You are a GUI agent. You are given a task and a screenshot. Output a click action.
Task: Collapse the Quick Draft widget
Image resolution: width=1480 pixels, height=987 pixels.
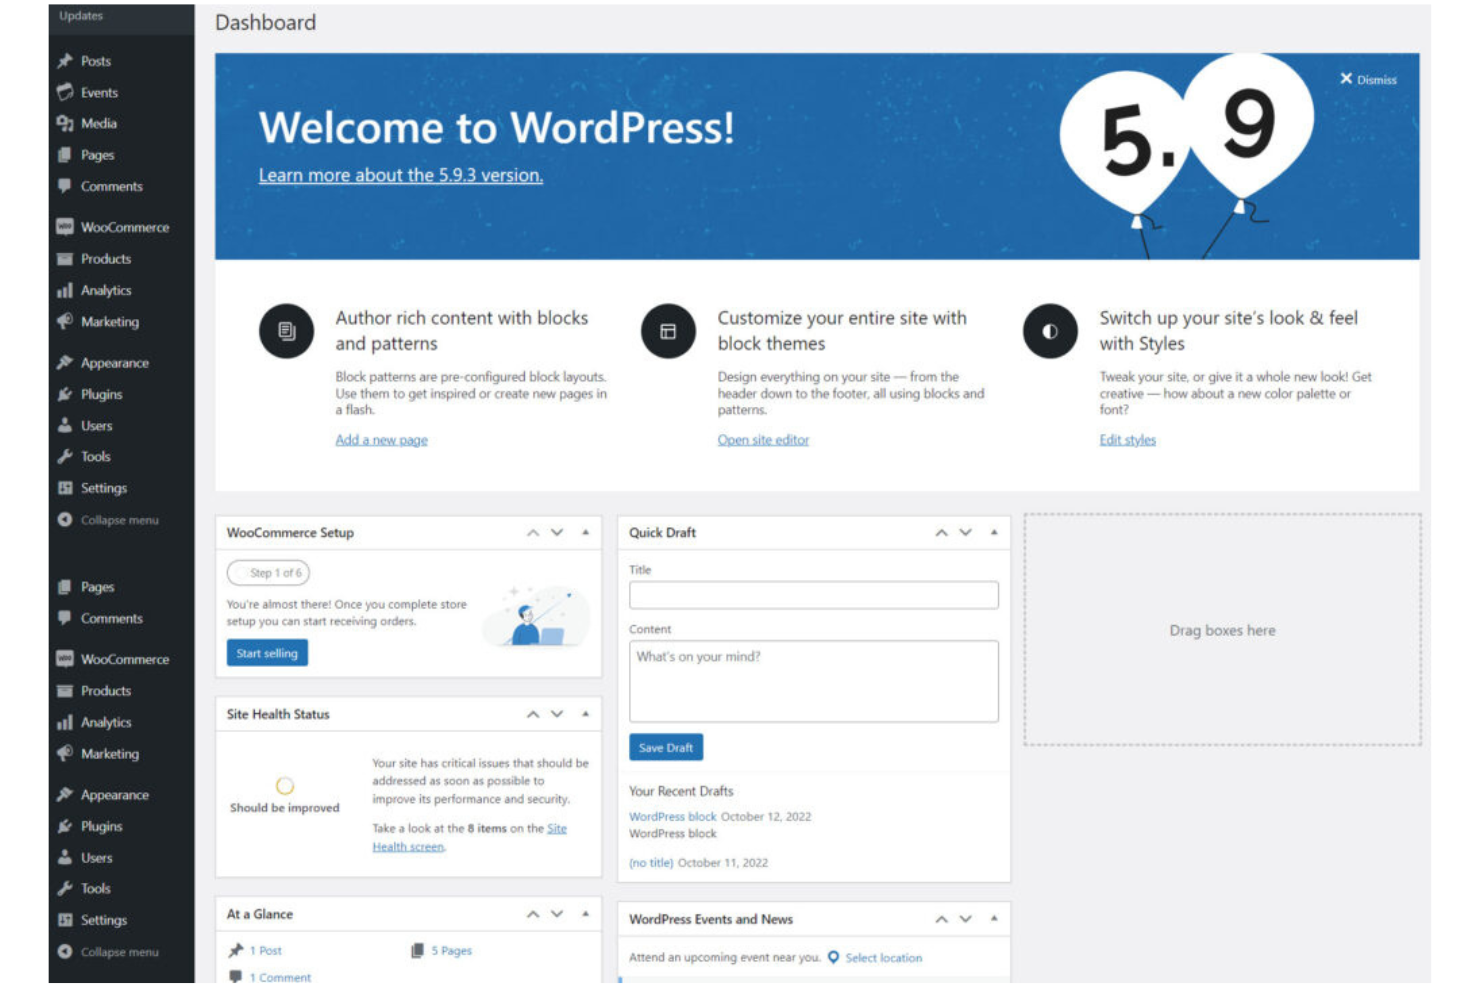pos(994,533)
